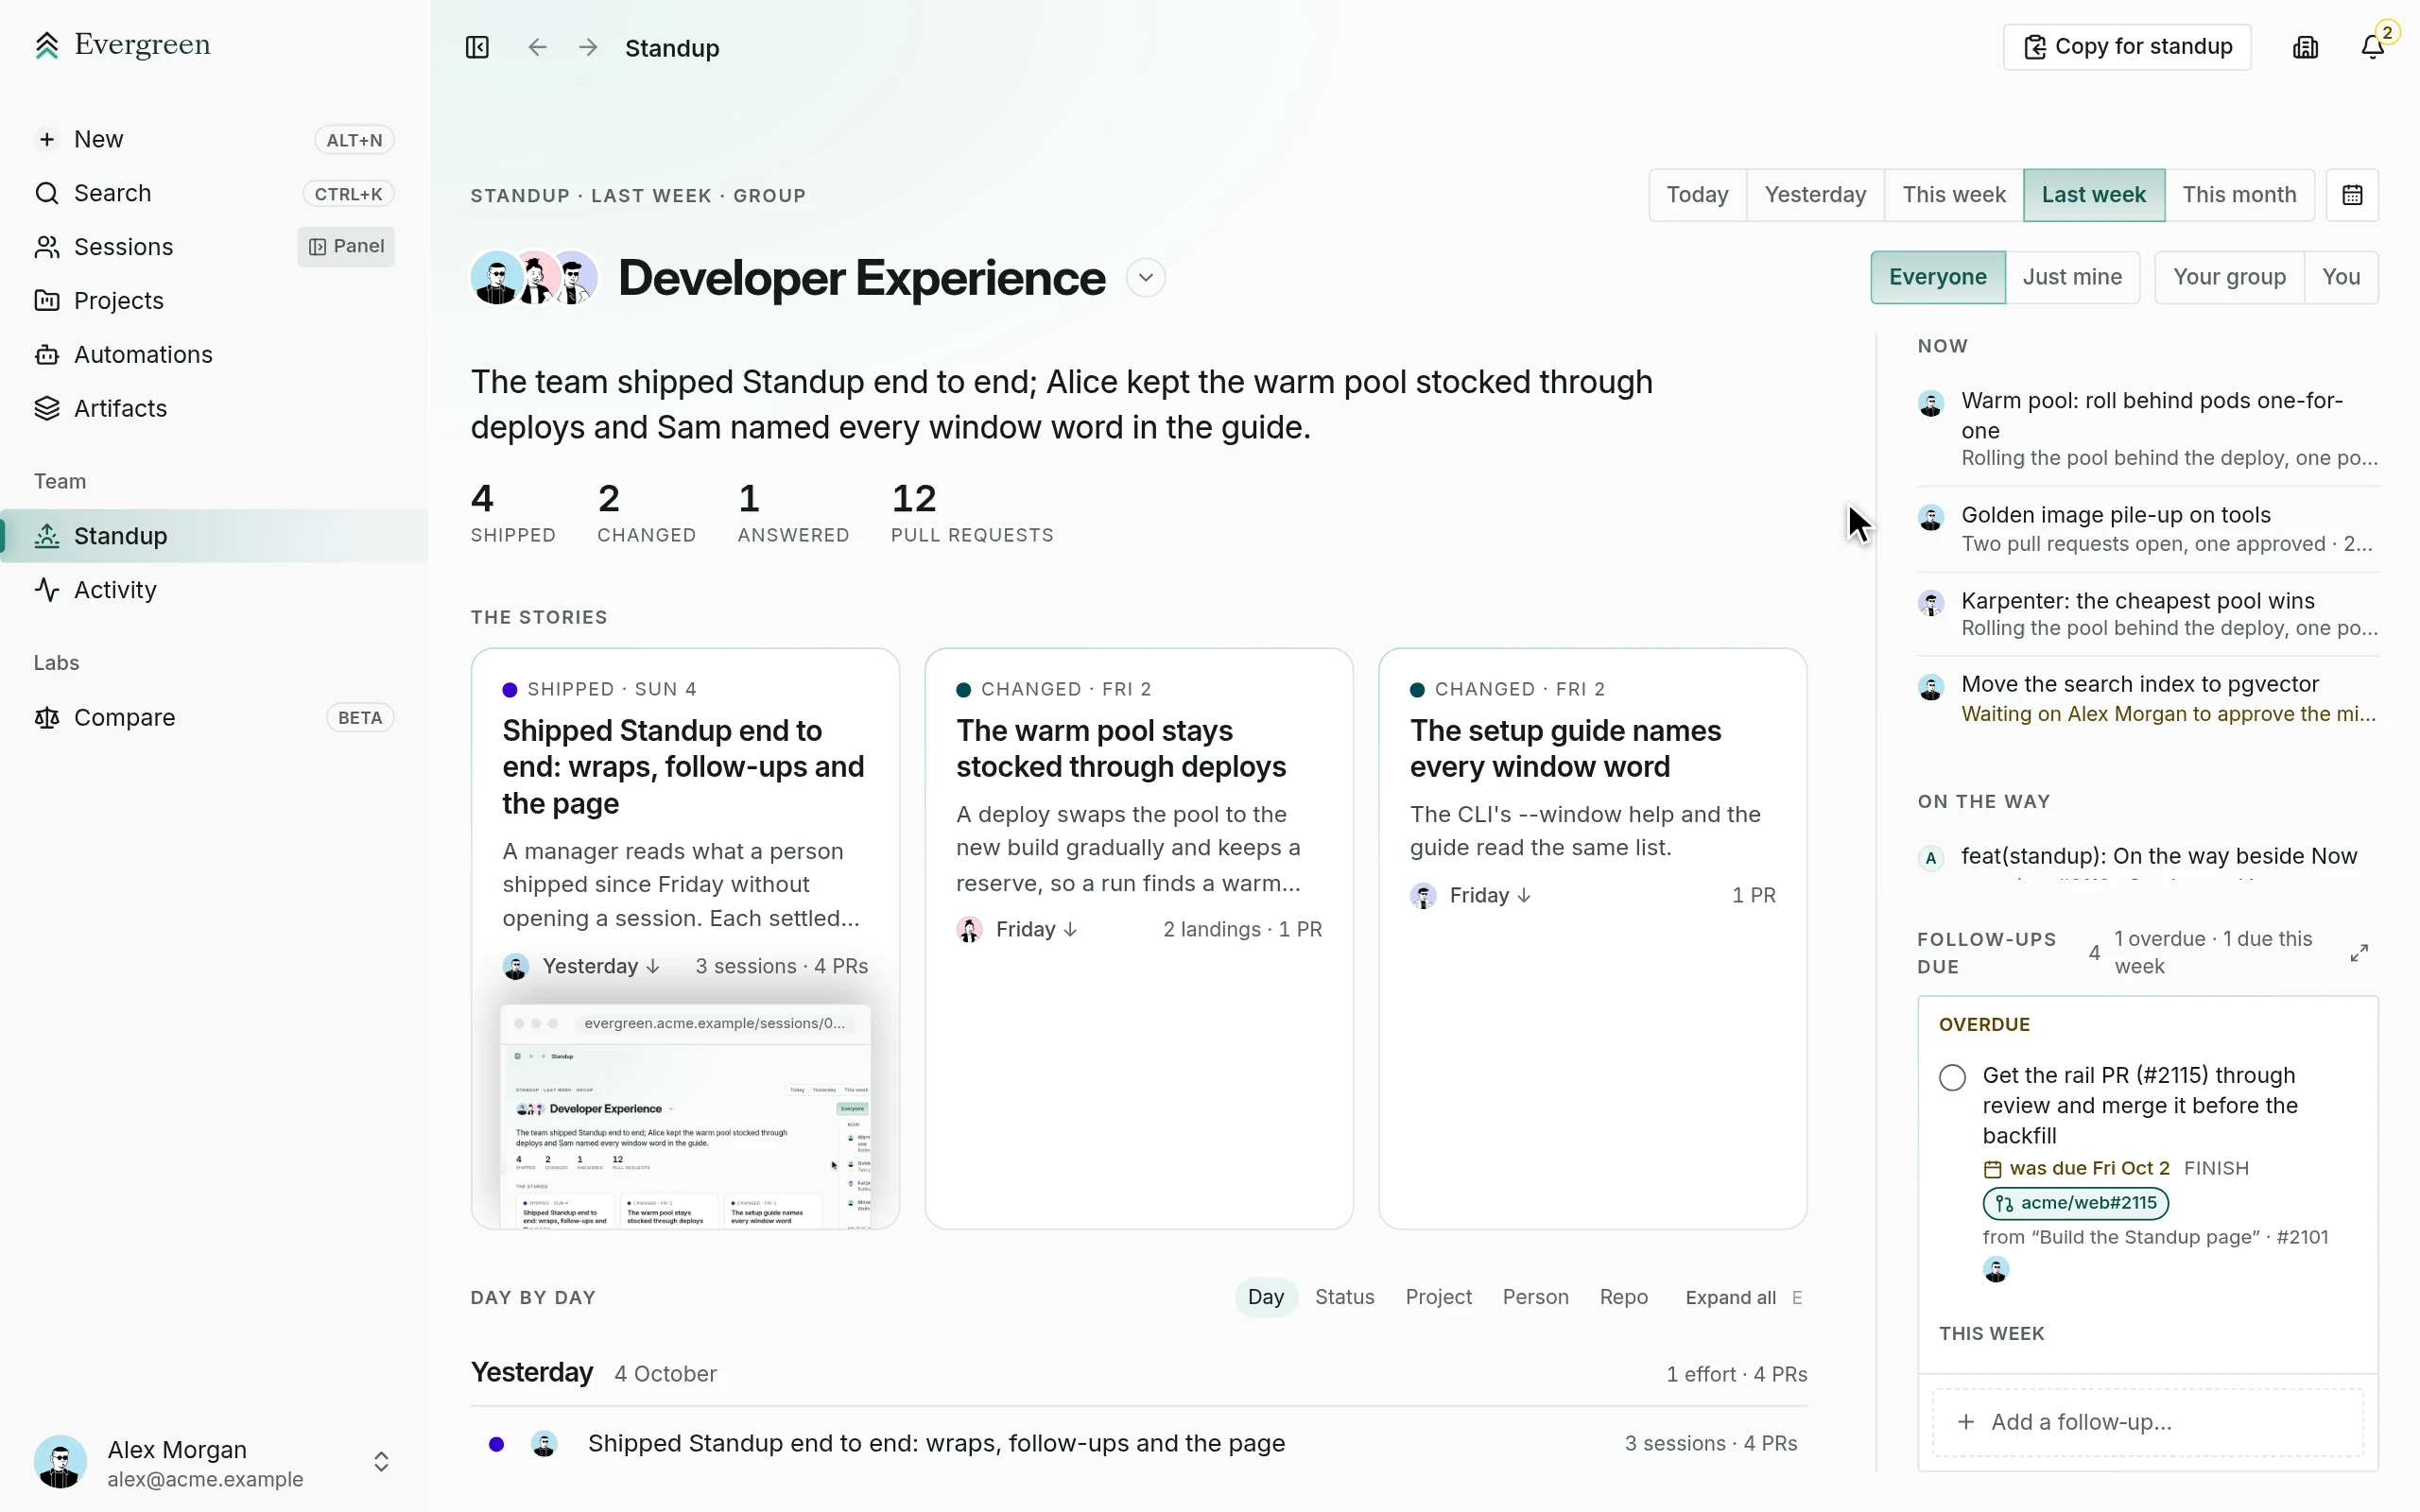Switch to the Your group scope
The height and width of the screenshot is (1512, 2420).
2229,277
